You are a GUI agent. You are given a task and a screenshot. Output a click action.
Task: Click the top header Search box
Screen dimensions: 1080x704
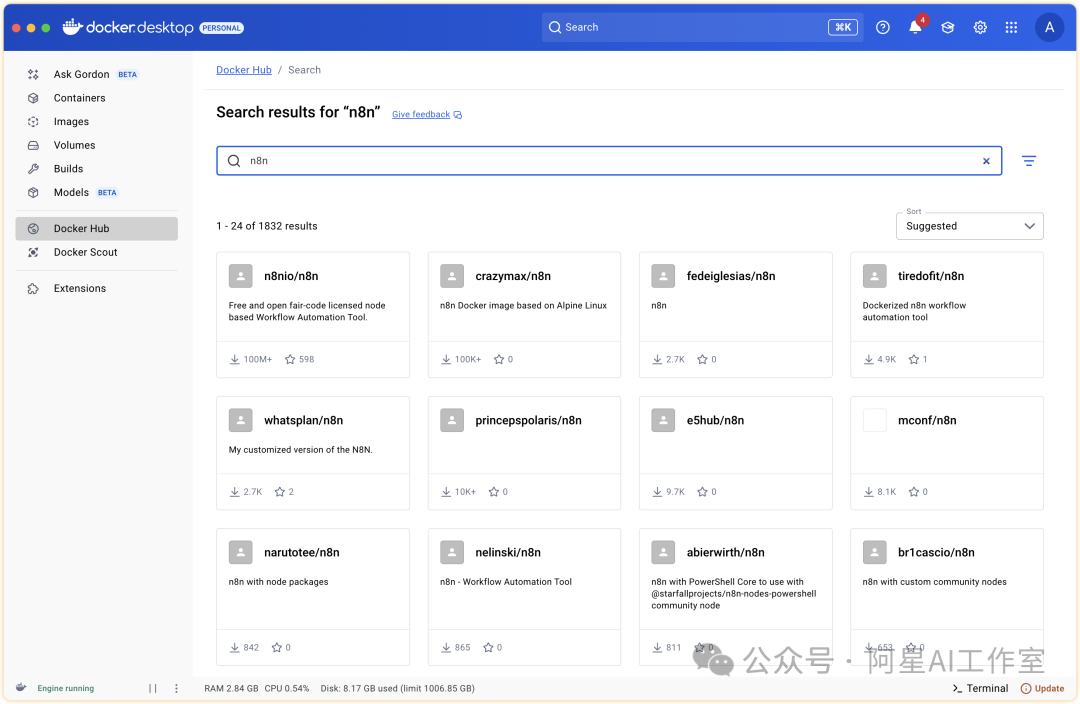click(701, 28)
